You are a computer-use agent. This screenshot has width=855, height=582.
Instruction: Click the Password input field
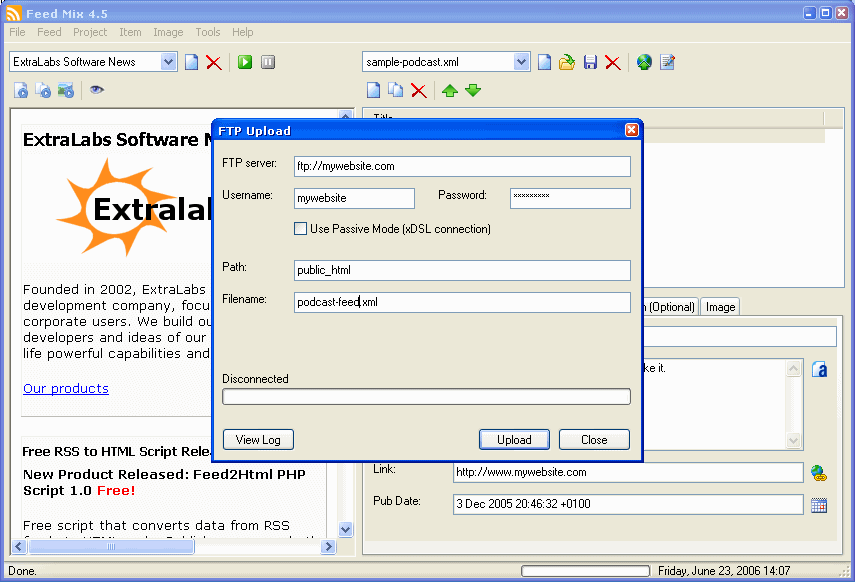(x=570, y=199)
